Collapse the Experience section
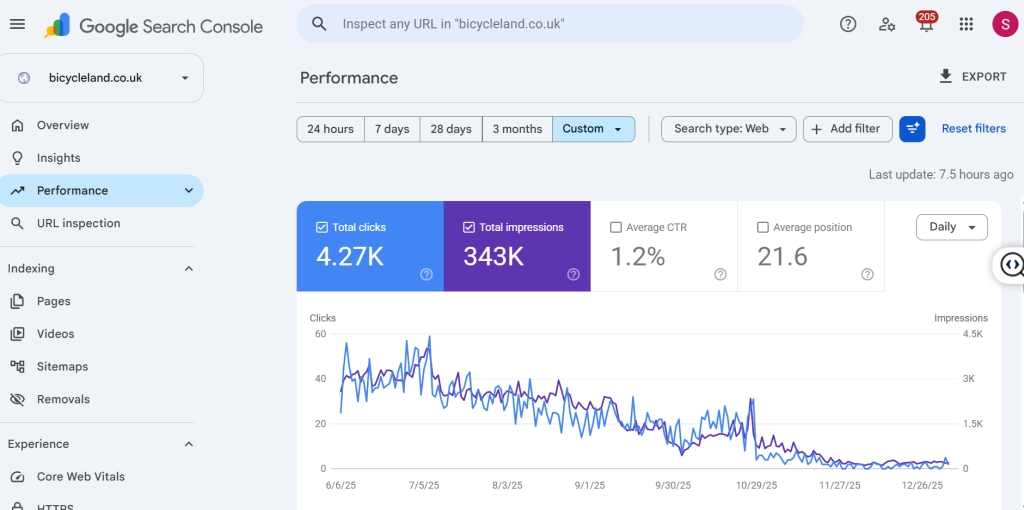Screen dimensions: 1024x510 coord(189,444)
